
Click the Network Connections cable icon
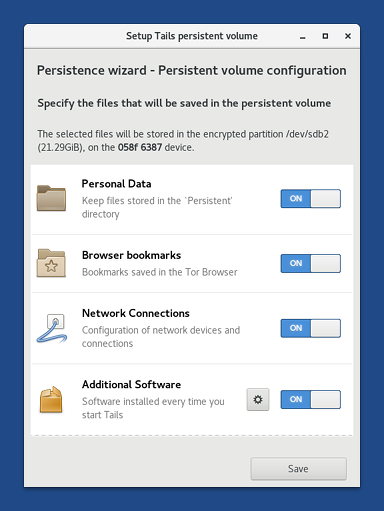pyautogui.click(x=52, y=328)
